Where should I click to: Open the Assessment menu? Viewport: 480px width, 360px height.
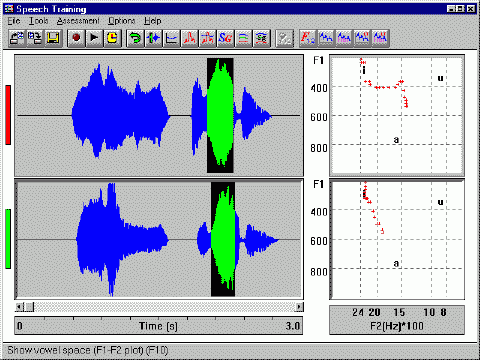[78, 21]
